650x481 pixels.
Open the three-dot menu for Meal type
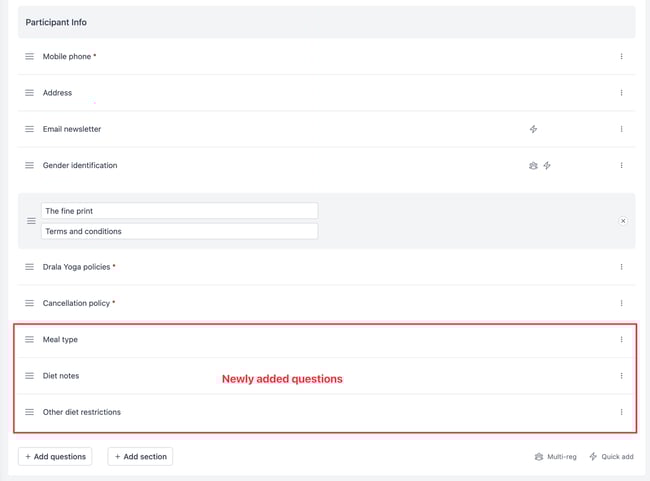coord(621,340)
